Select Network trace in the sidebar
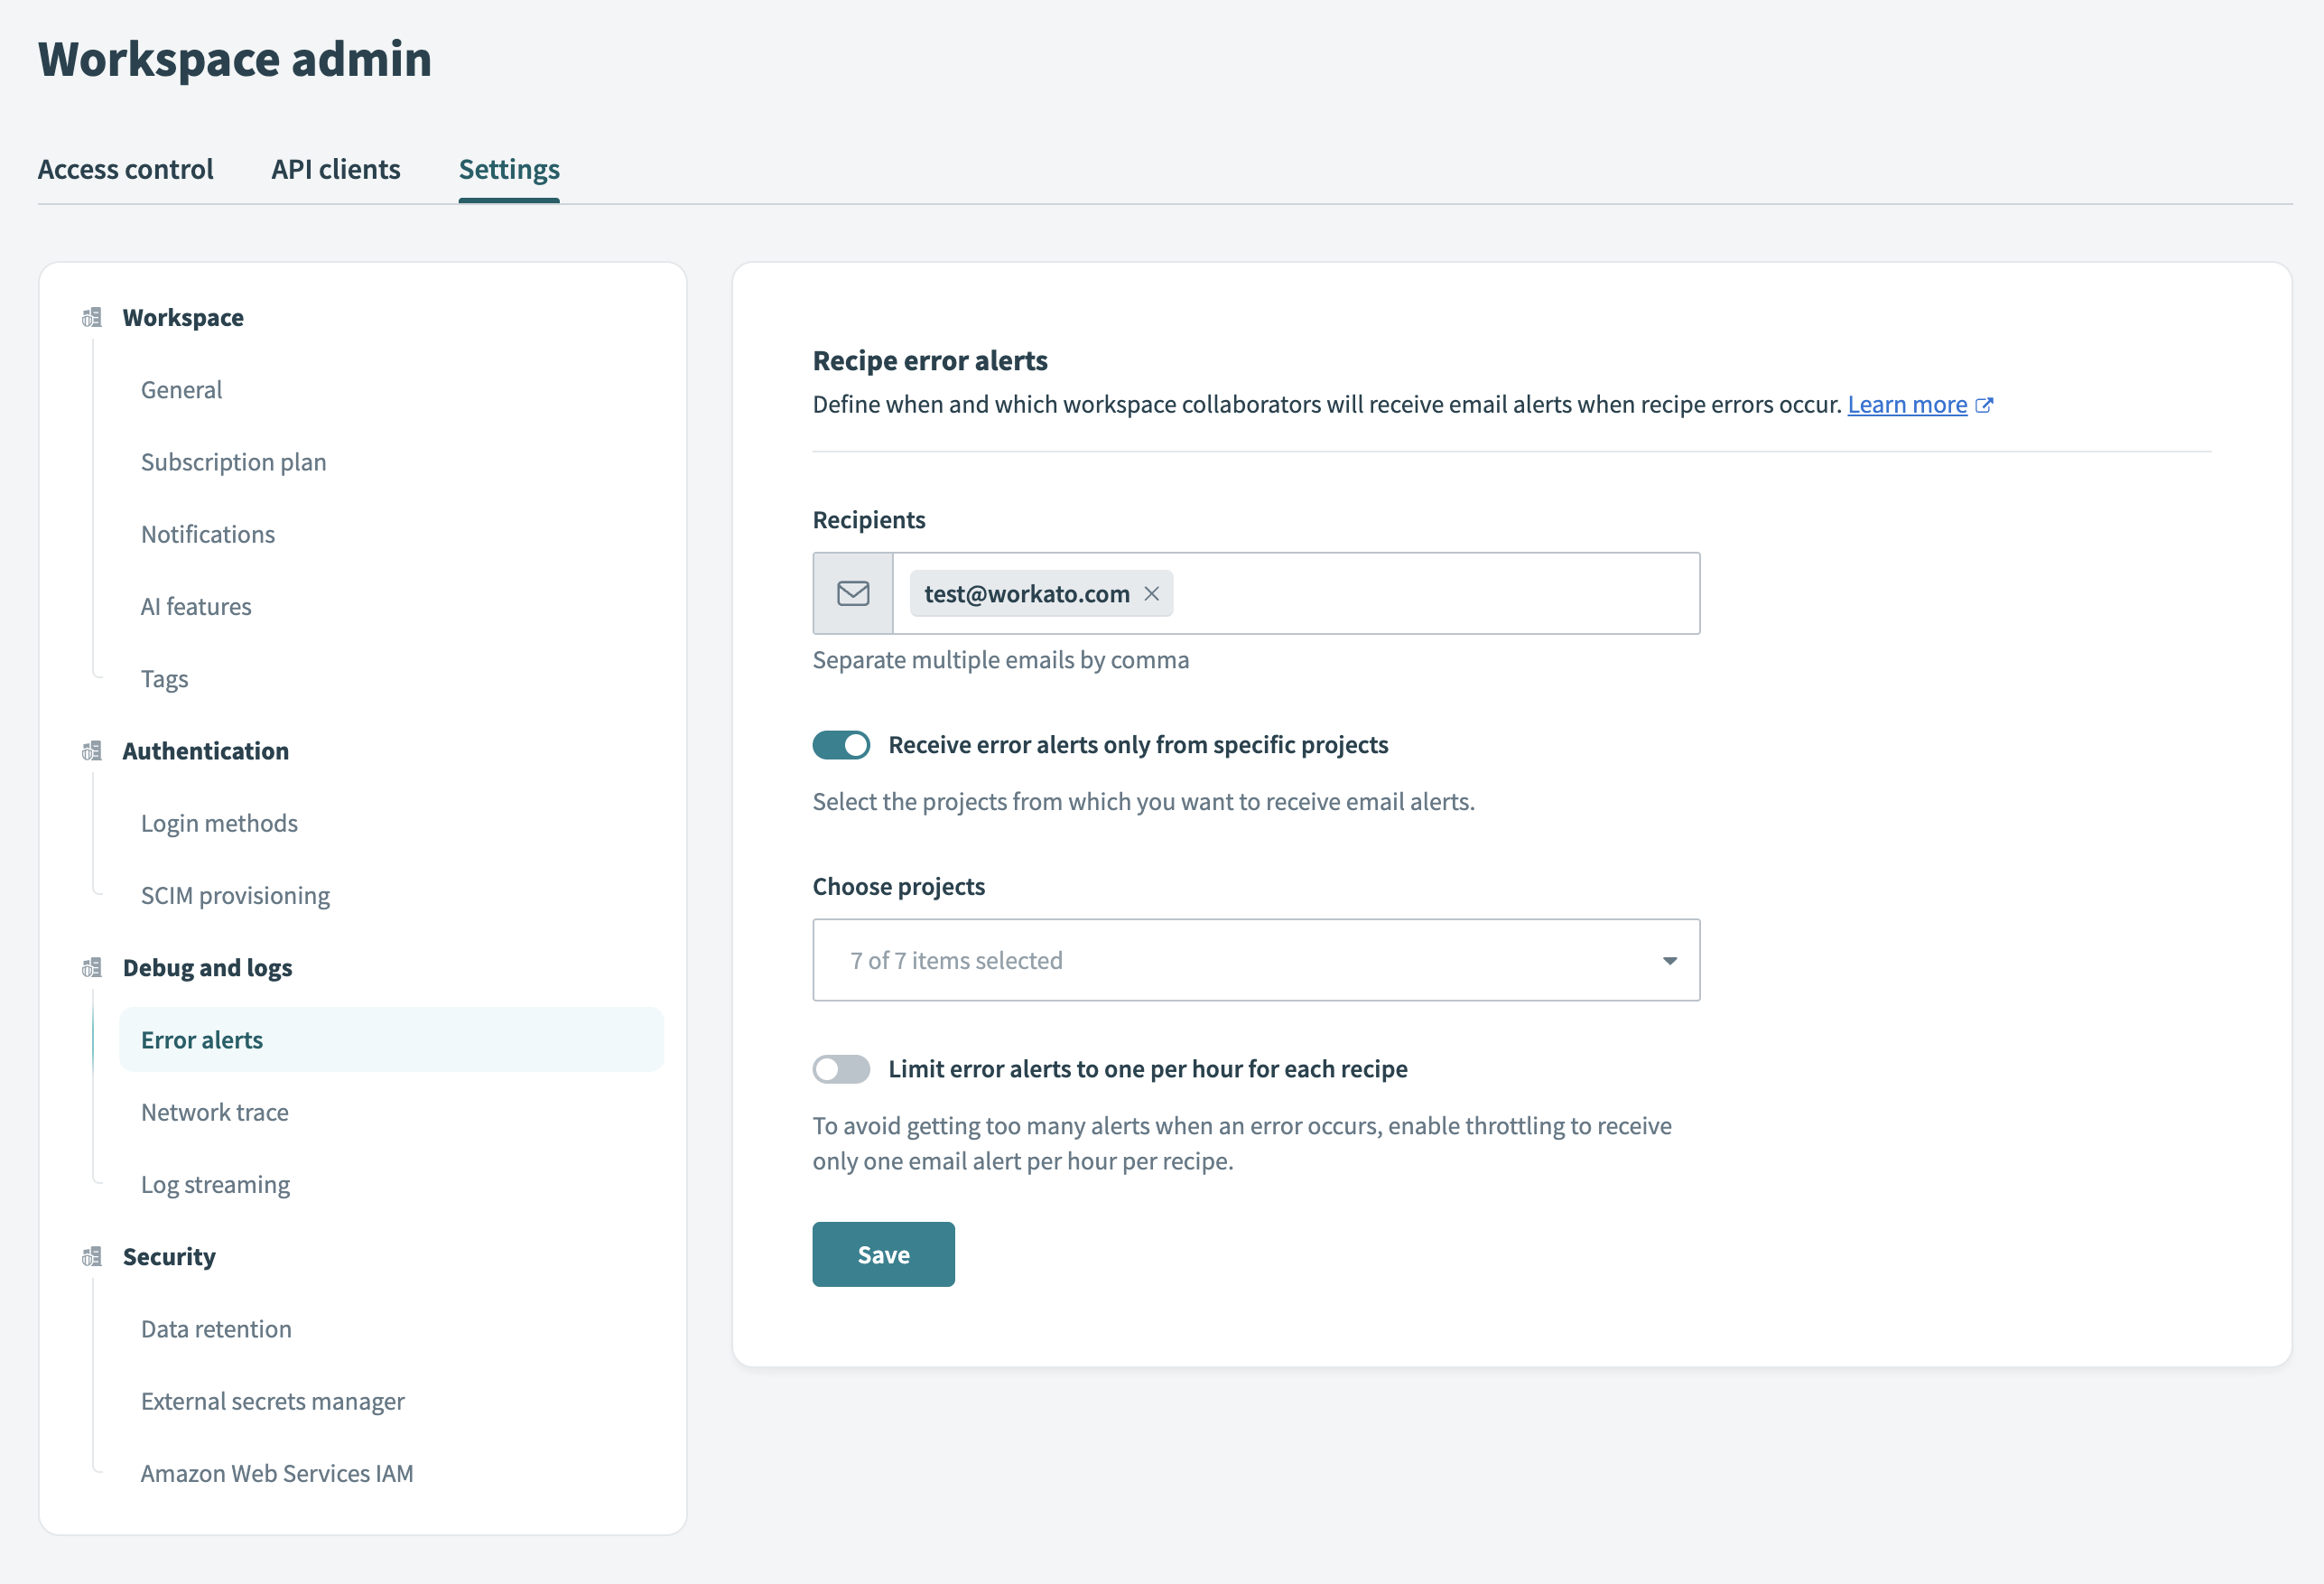The width and height of the screenshot is (2324, 1584). click(x=214, y=1111)
